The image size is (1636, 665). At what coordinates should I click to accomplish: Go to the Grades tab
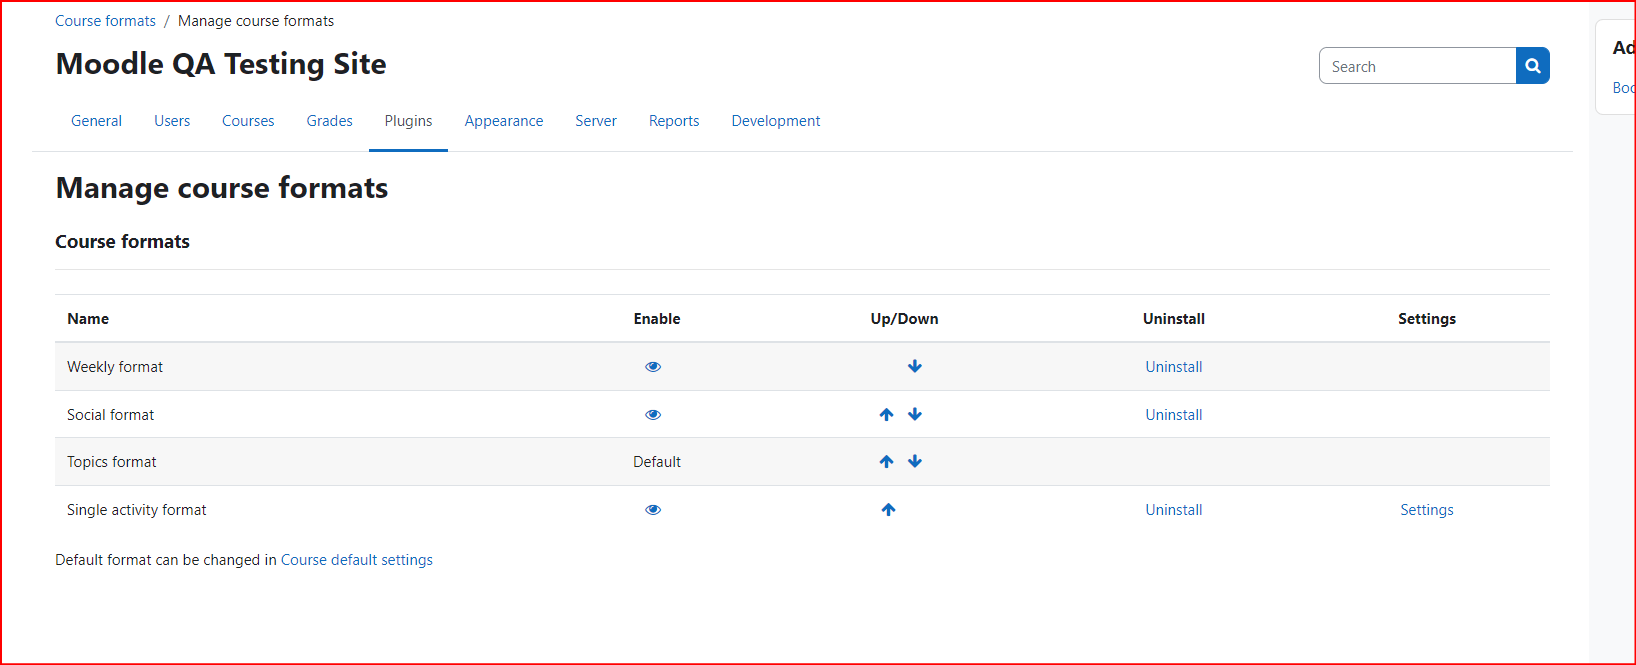pyautogui.click(x=329, y=121)
